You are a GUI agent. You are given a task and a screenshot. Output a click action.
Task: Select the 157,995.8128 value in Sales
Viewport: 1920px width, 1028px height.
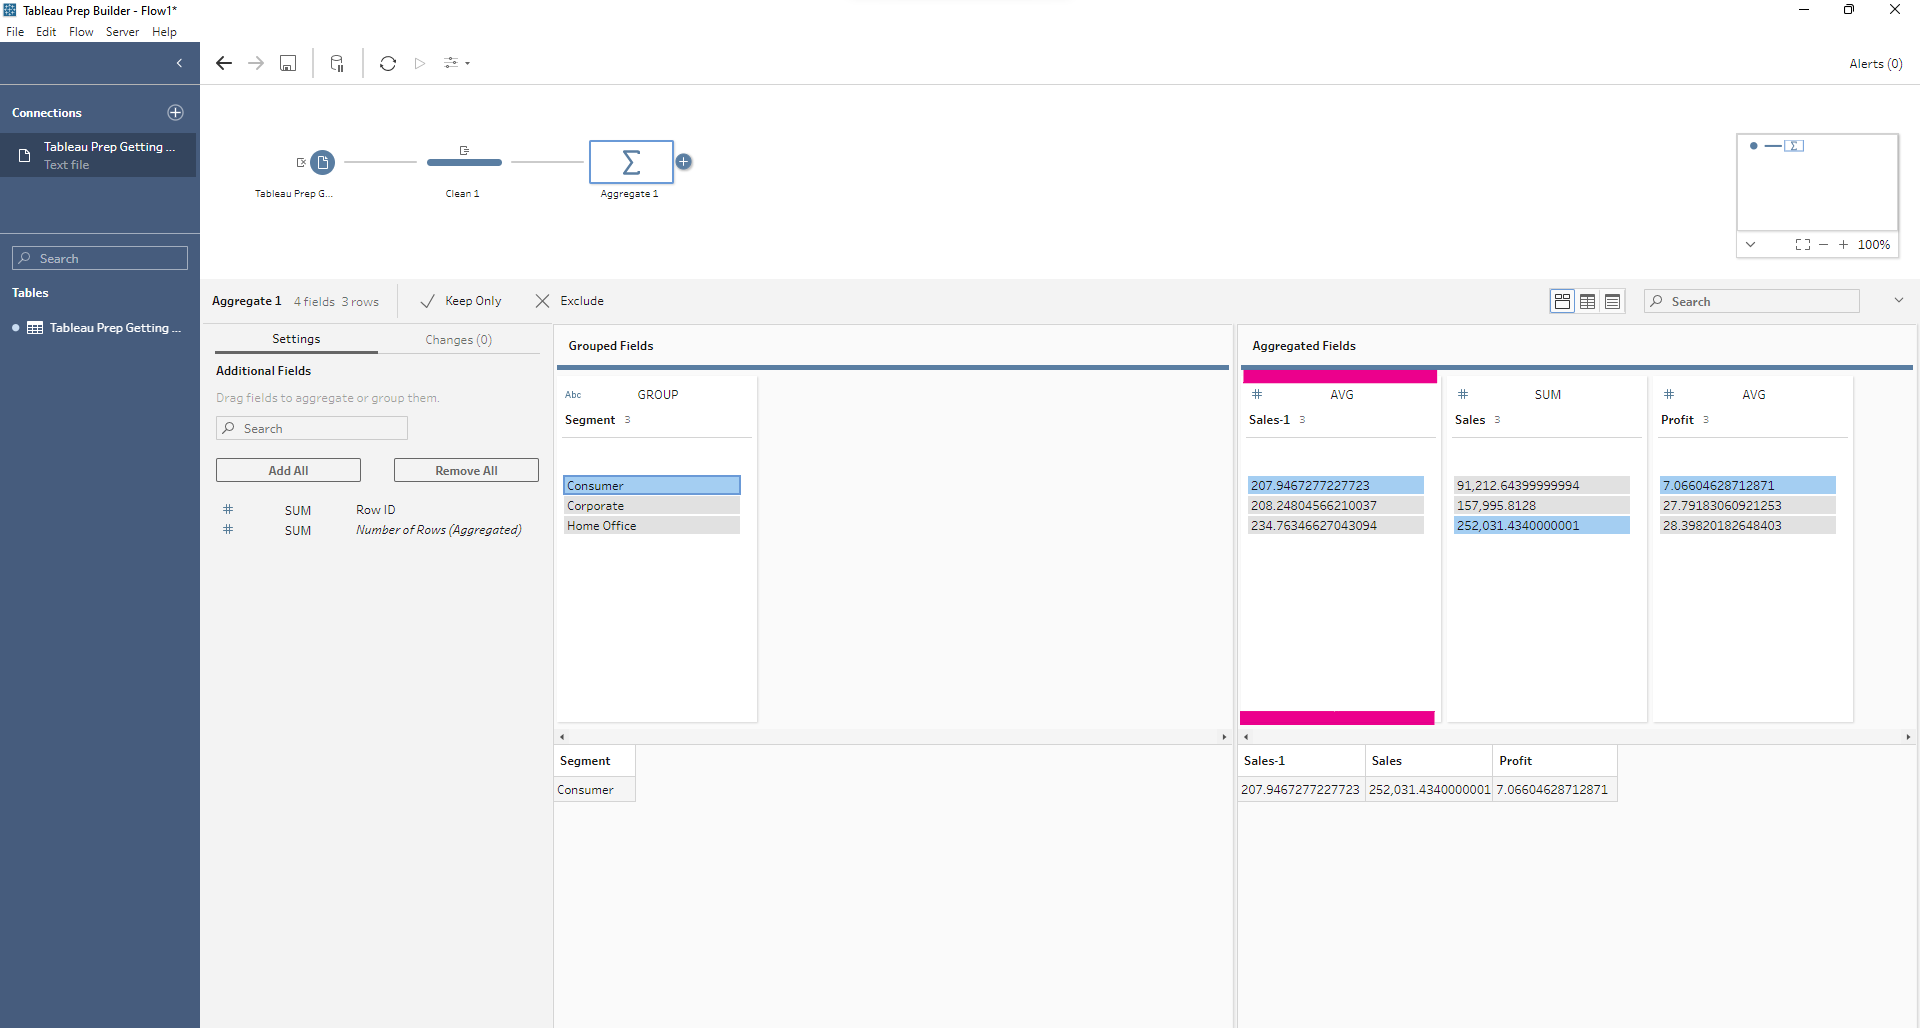click(x=1542, y=505)
